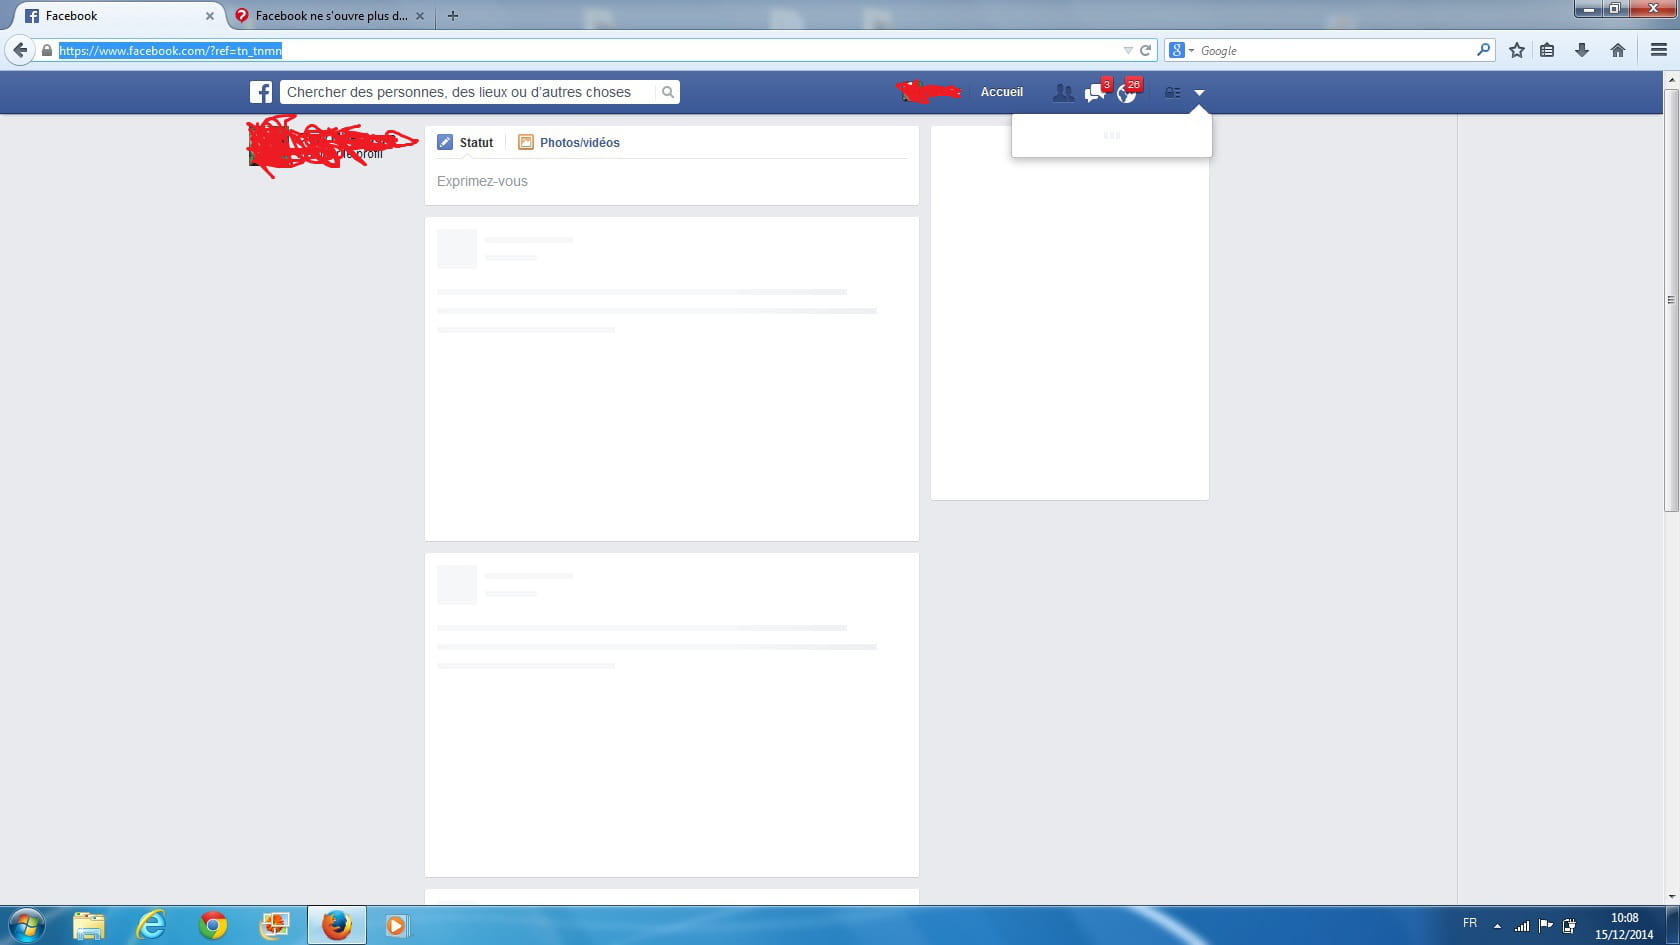Open Action Center flag icon
Image resolution: width=1680 pixels, height=945 pixels.
pos(1546,926)
